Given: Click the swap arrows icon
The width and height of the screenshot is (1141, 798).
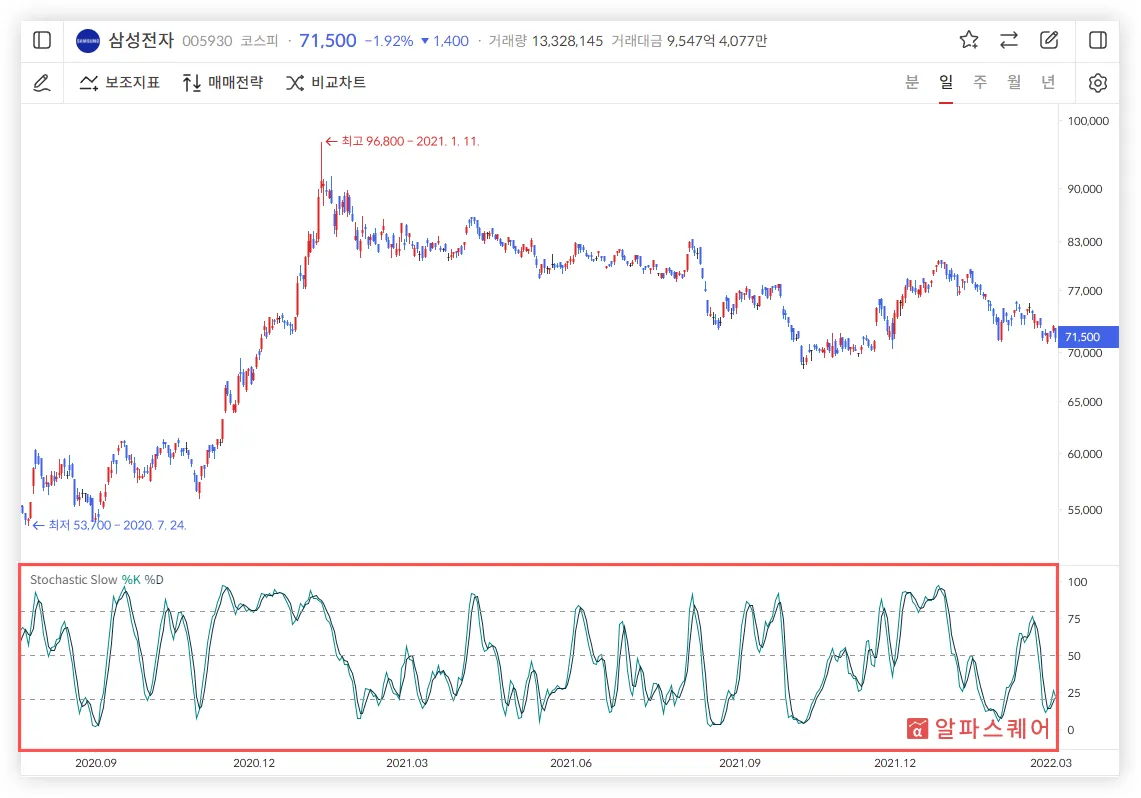Looking at the screenshot, I should 1009,40.
